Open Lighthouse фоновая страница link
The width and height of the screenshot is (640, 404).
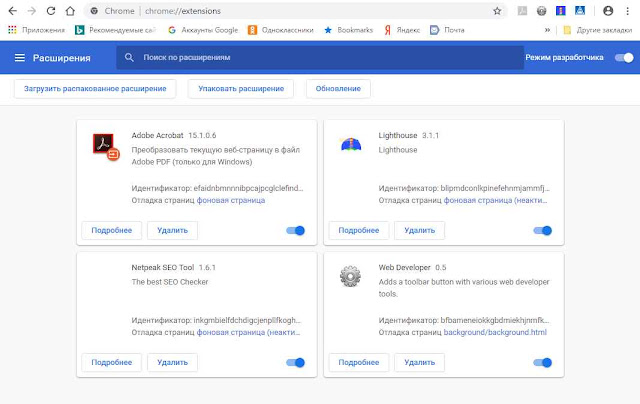coord(496,200)
